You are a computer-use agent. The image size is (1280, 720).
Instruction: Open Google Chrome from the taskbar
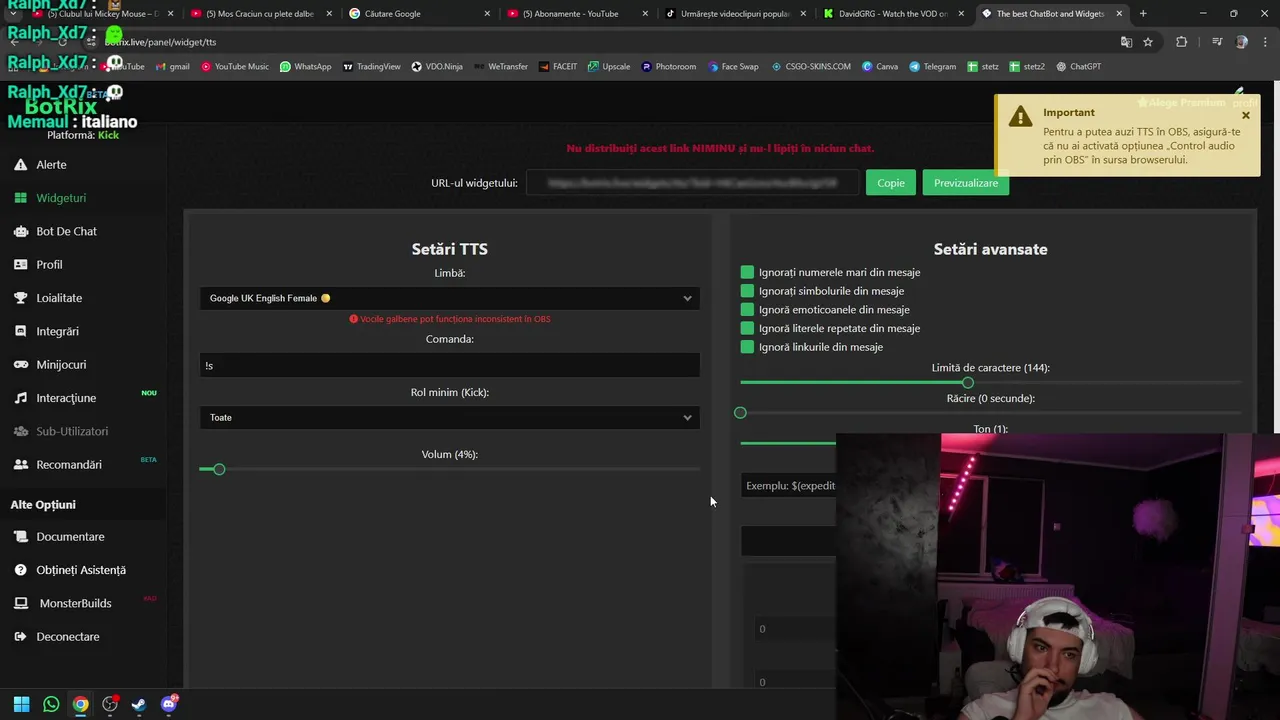tap(80, 704)
